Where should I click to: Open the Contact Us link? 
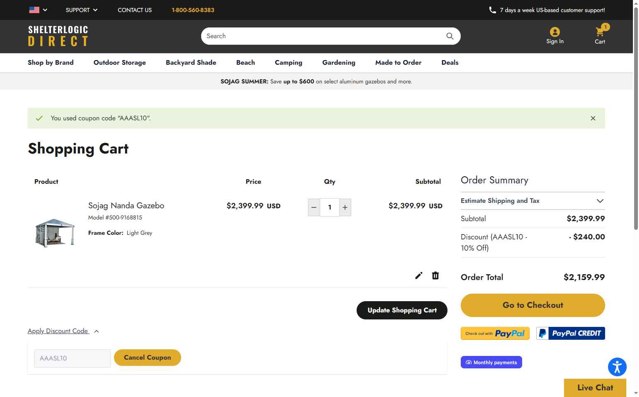134,10
